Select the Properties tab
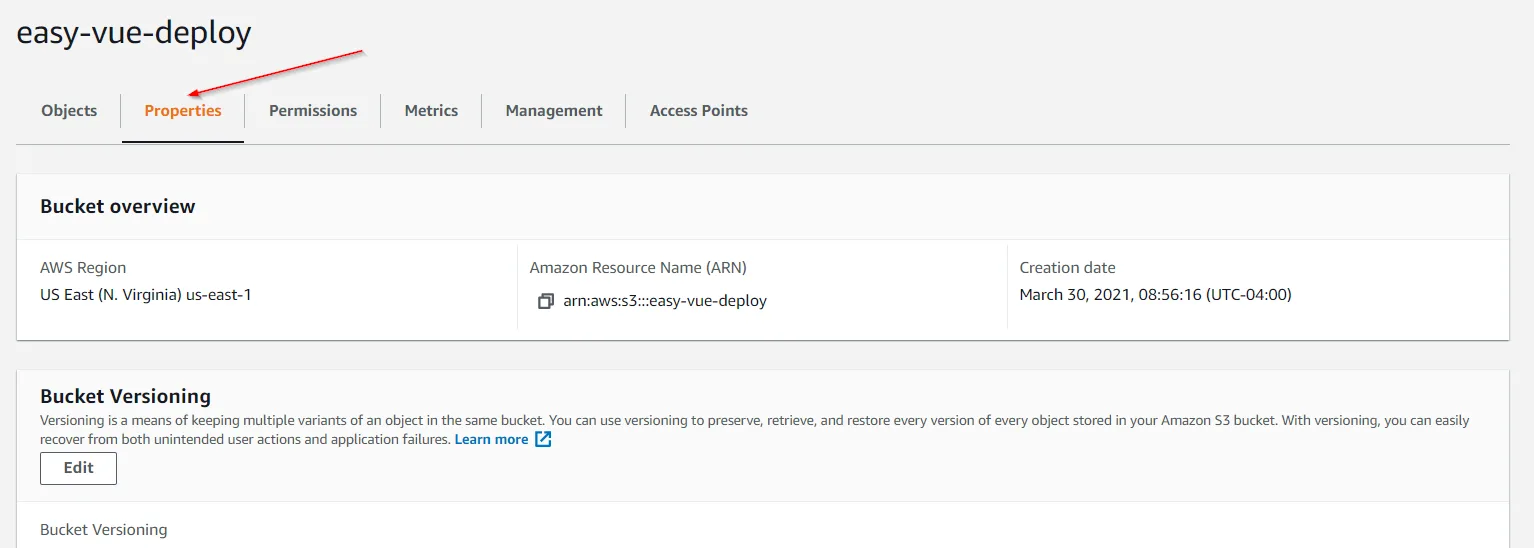1534x548 pixels. point(183,111)
